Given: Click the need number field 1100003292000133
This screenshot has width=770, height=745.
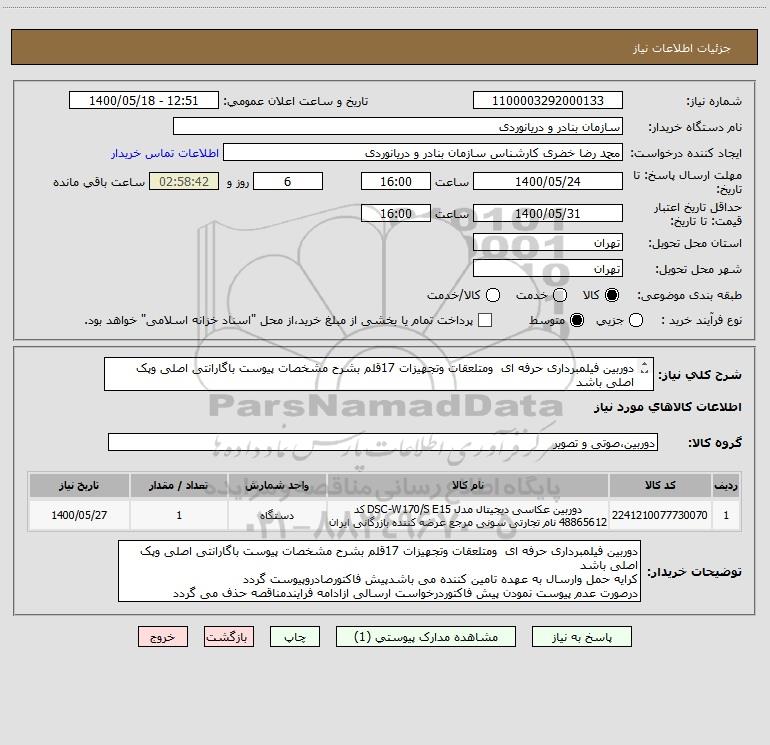Looking at the screenshot, I should click(548, 100).
